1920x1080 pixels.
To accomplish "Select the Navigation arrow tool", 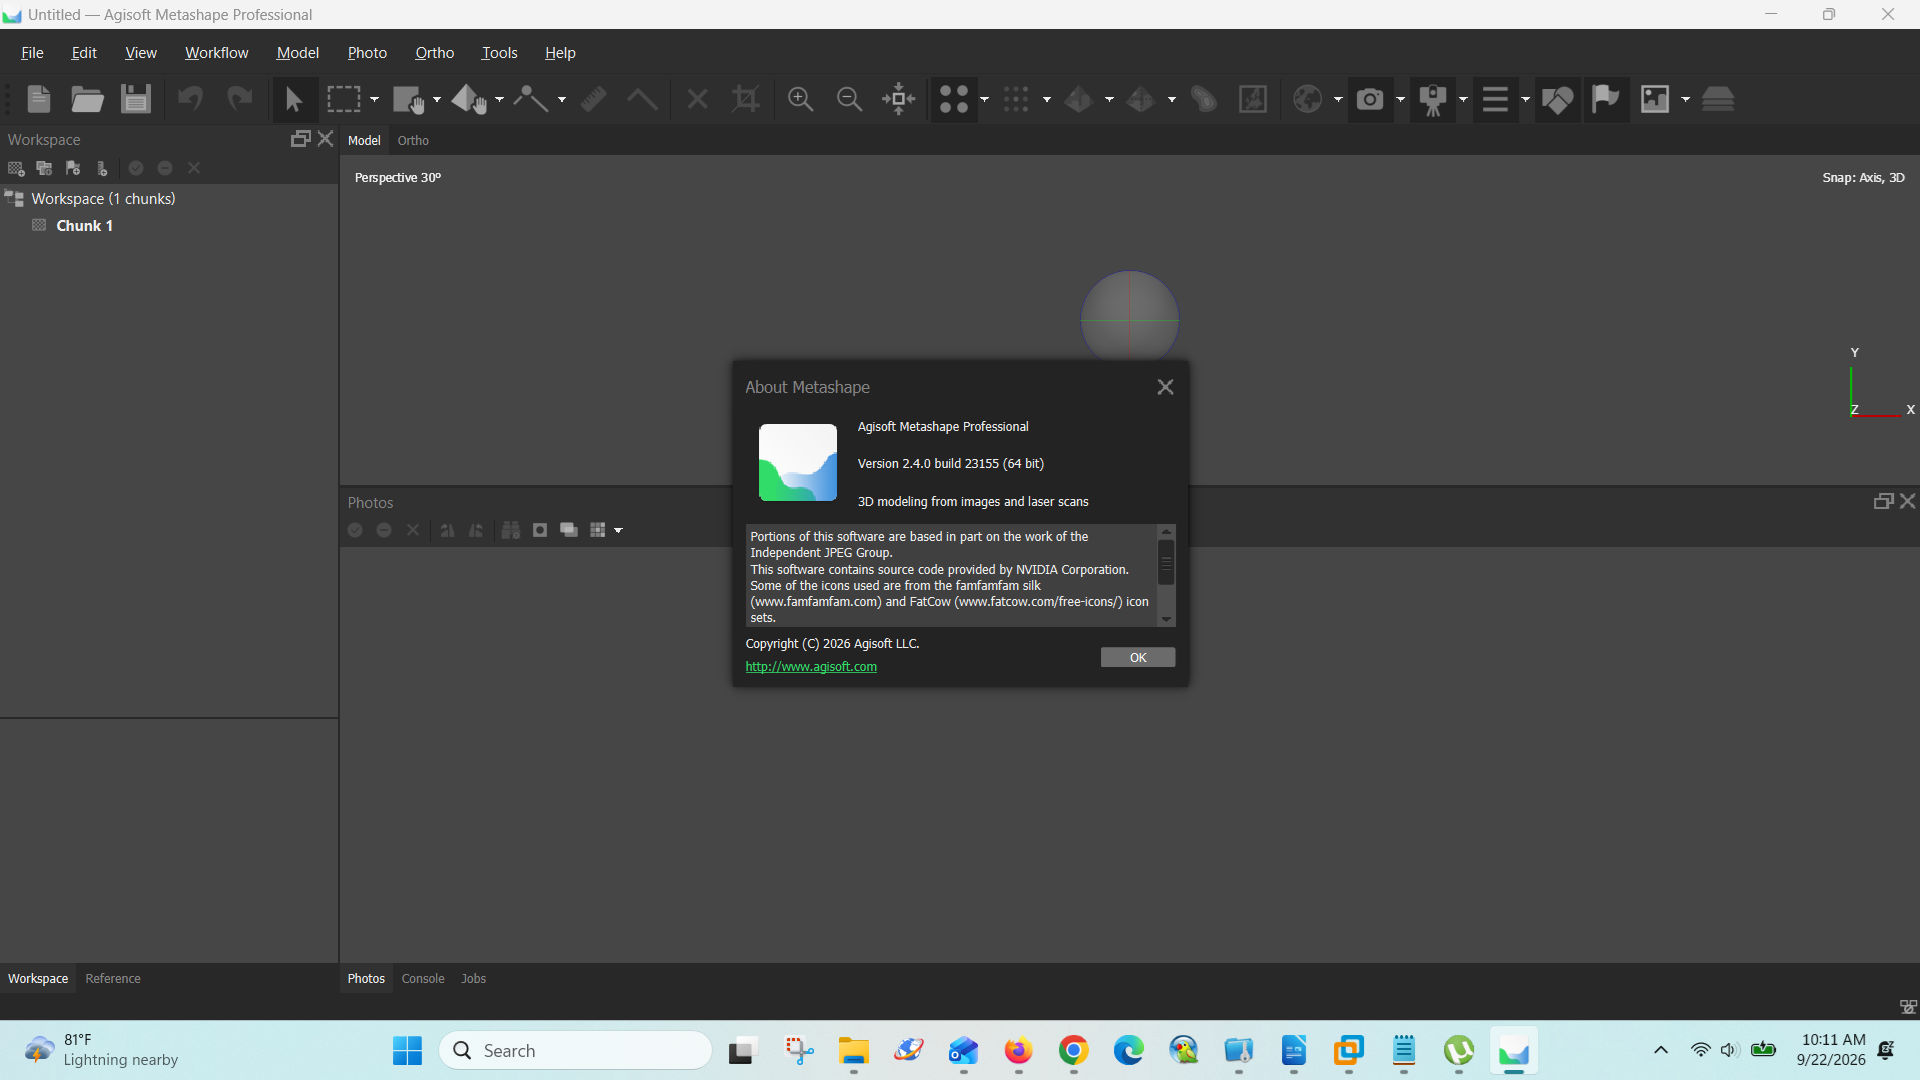I will (x=293, y=99).
